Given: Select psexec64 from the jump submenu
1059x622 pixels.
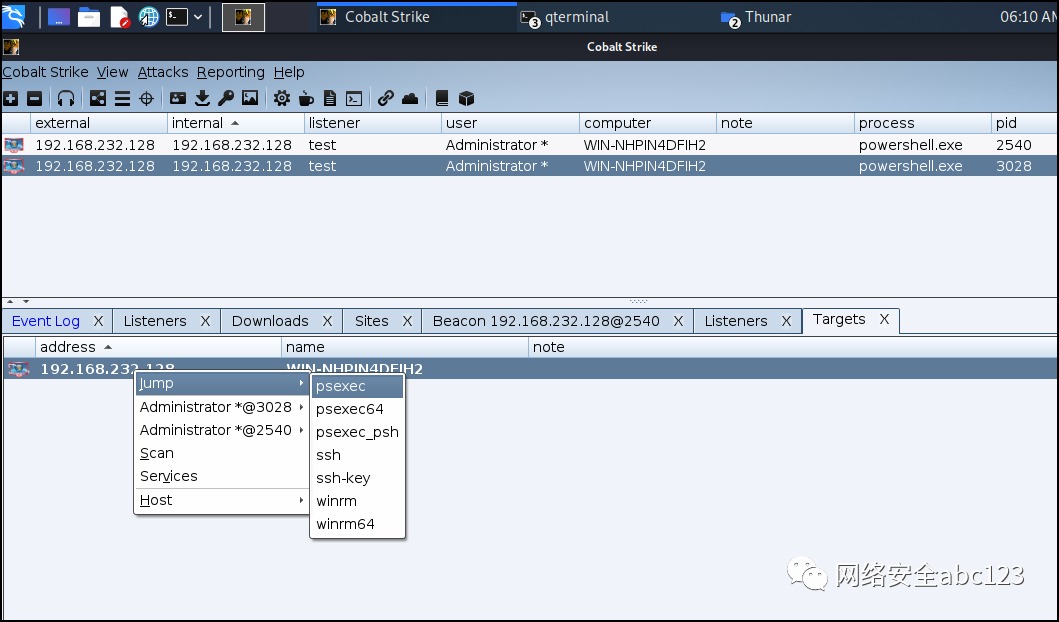Looking at the screenshot, I should click(349, 409).
